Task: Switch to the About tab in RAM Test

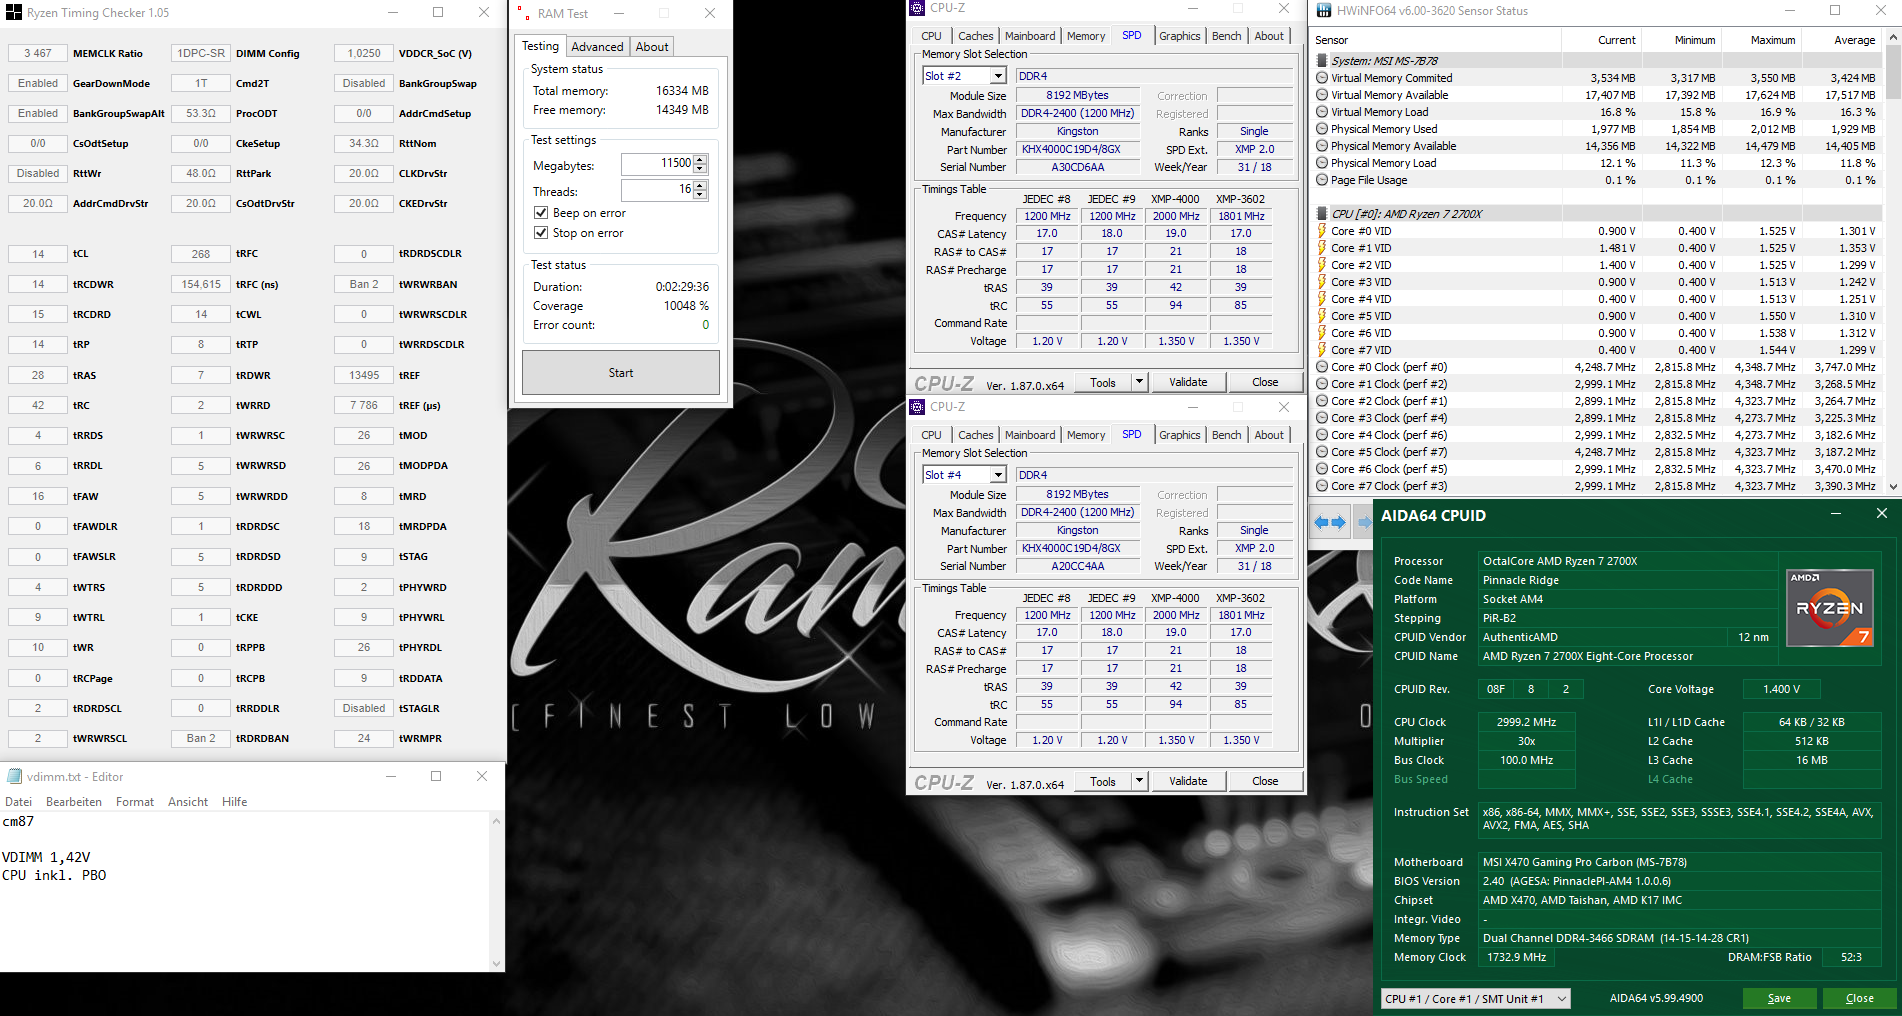Action: point(652,47)
